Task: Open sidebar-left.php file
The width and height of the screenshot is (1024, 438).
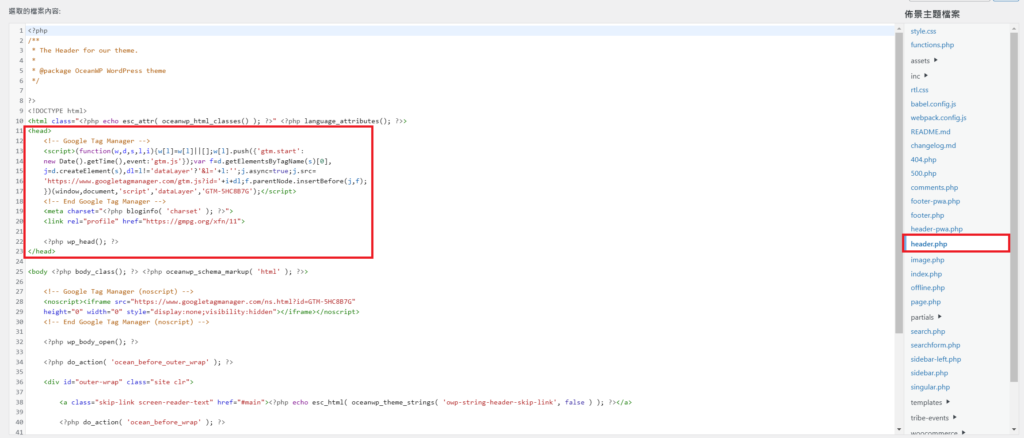Action: tap(936, 360)
